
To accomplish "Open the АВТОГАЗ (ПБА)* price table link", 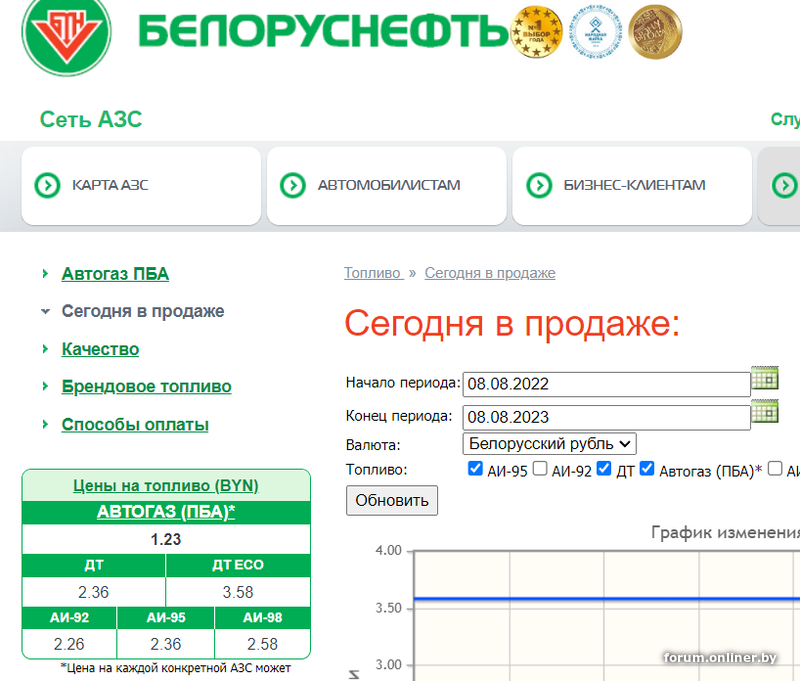I will pos(166,512).
